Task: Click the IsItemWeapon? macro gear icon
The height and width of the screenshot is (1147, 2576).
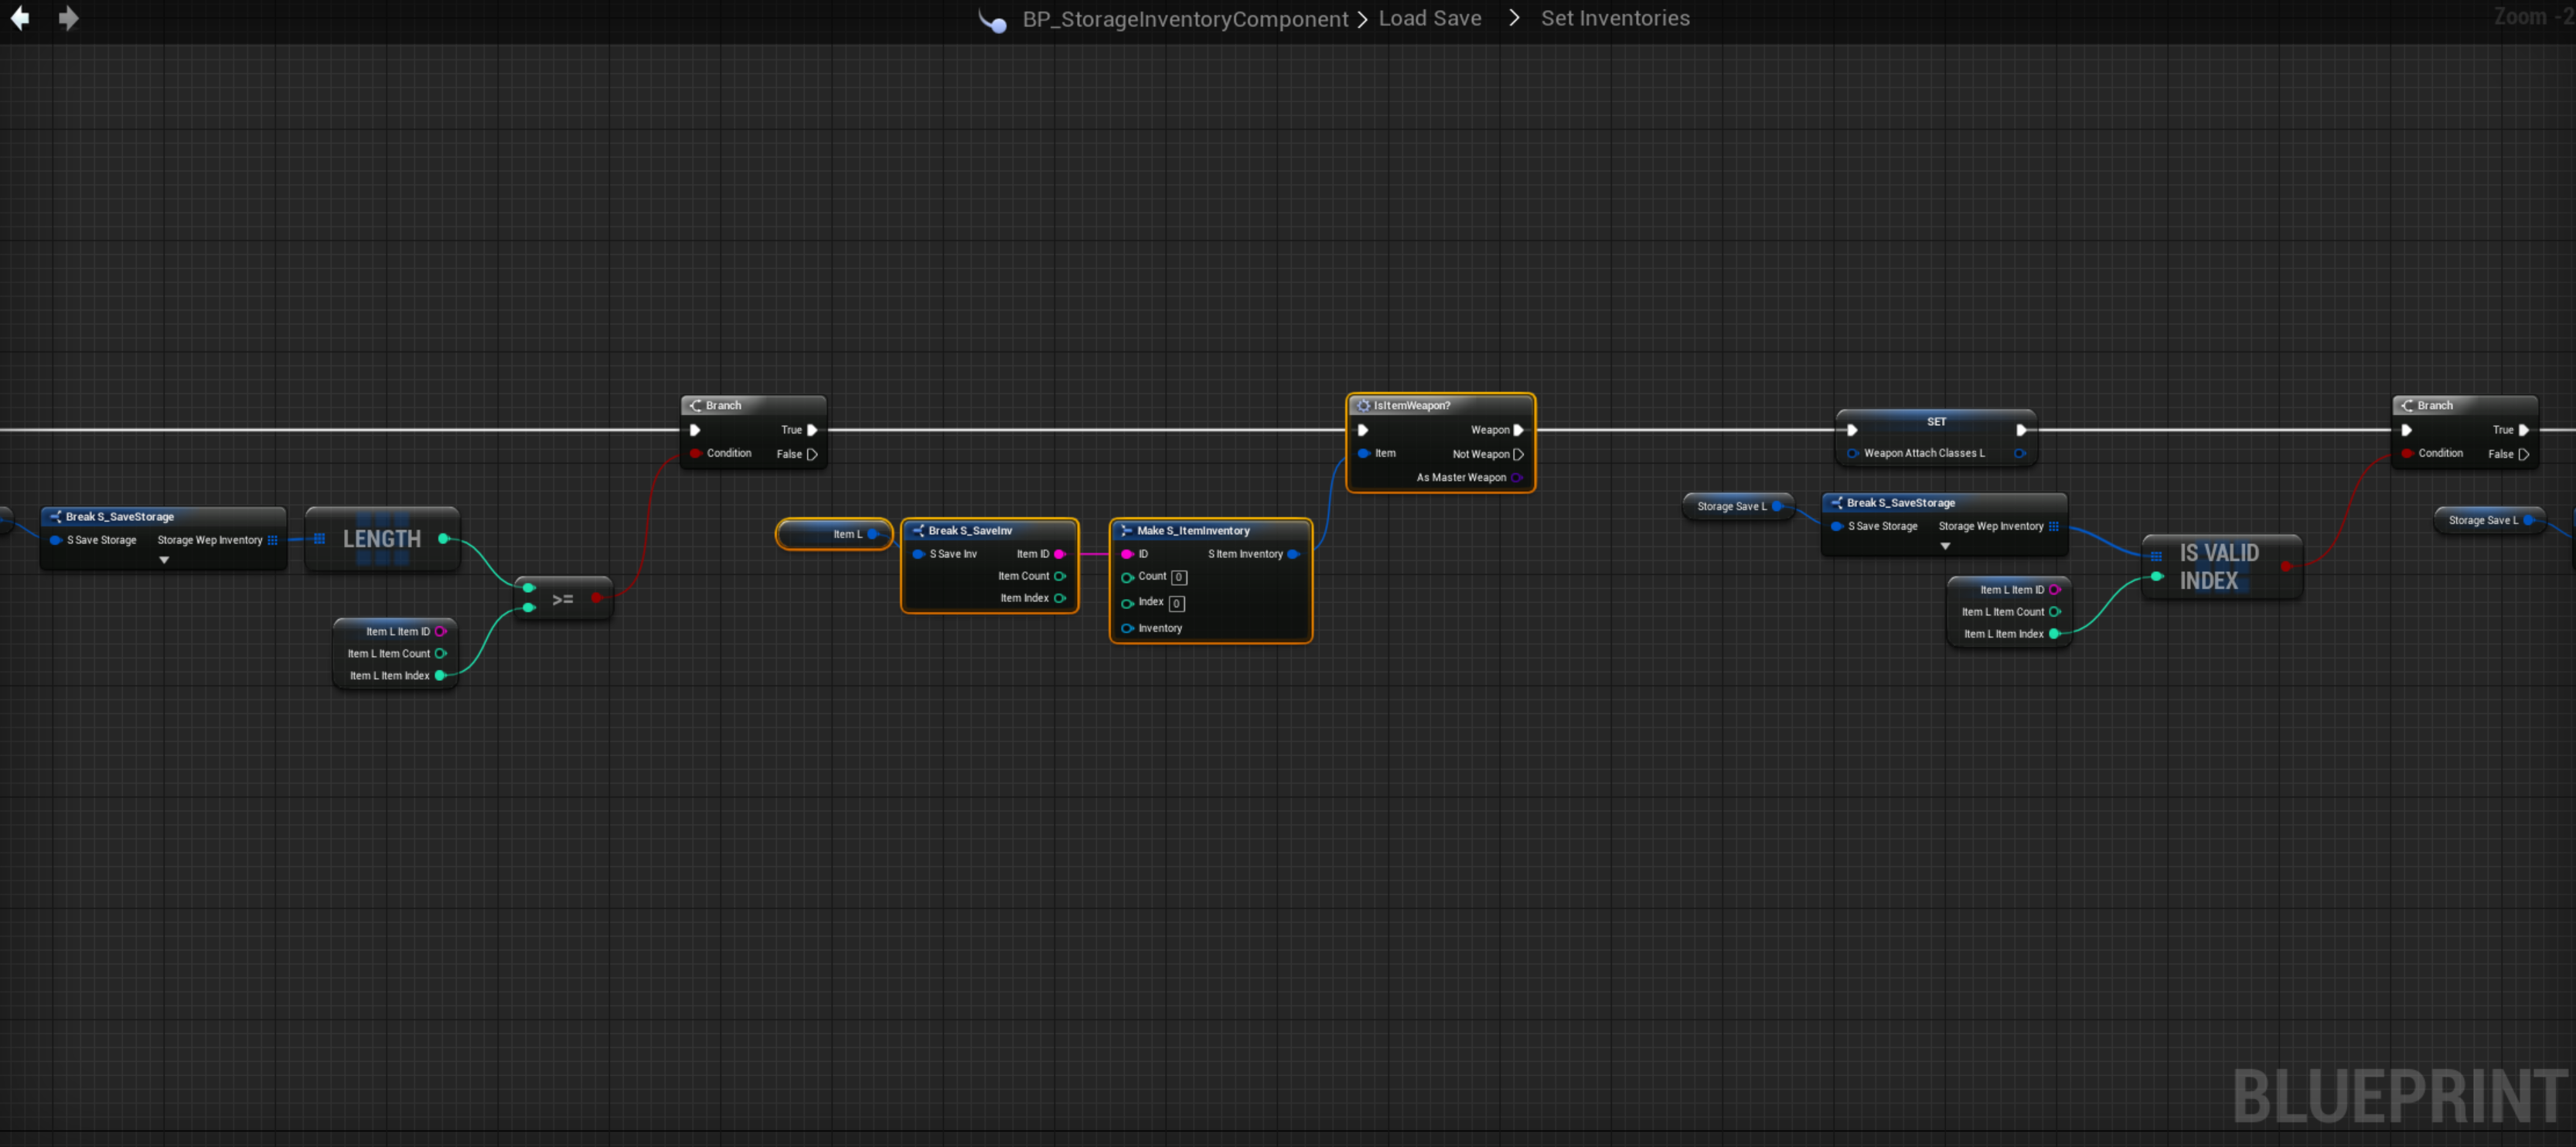Action: coord(1363,405)
